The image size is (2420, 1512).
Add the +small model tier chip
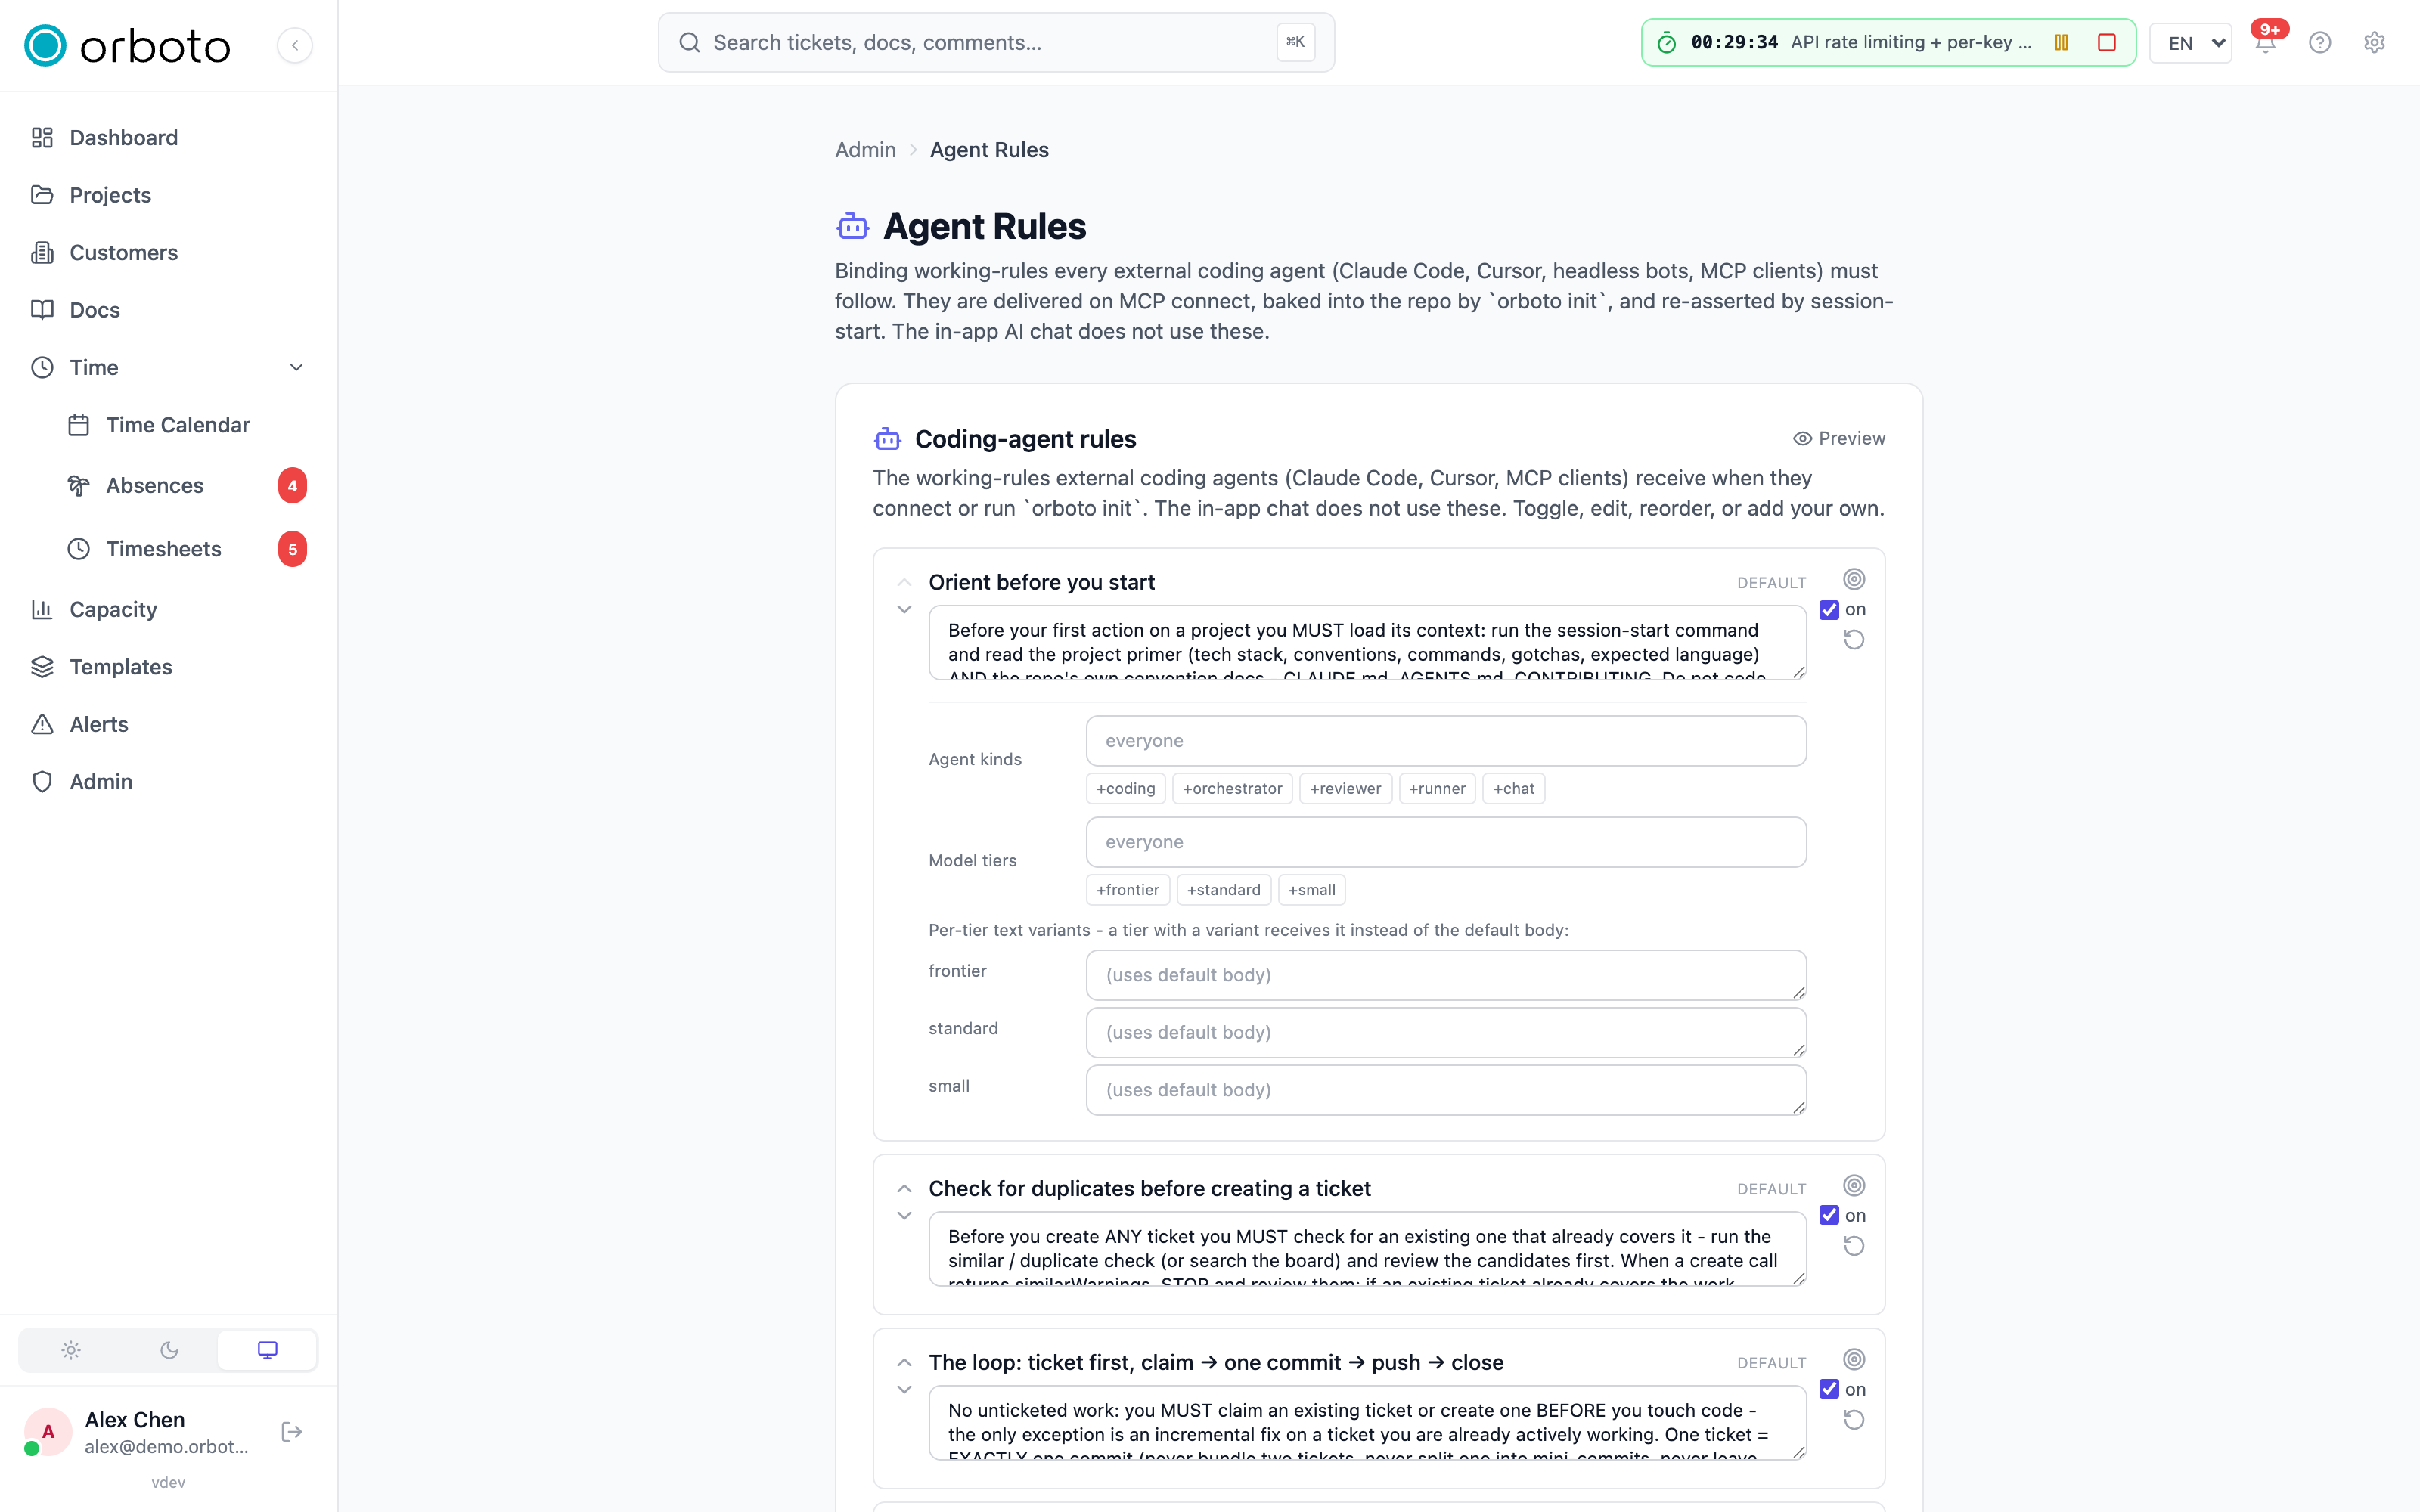1312,890
